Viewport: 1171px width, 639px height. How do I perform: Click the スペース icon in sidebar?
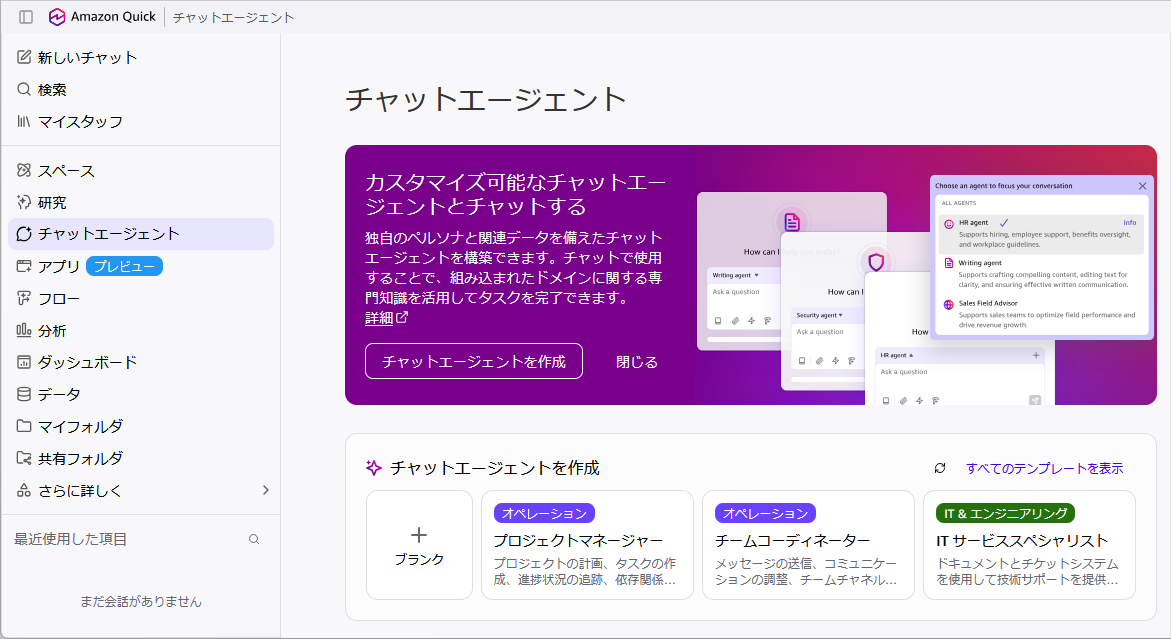coord(24,170)
